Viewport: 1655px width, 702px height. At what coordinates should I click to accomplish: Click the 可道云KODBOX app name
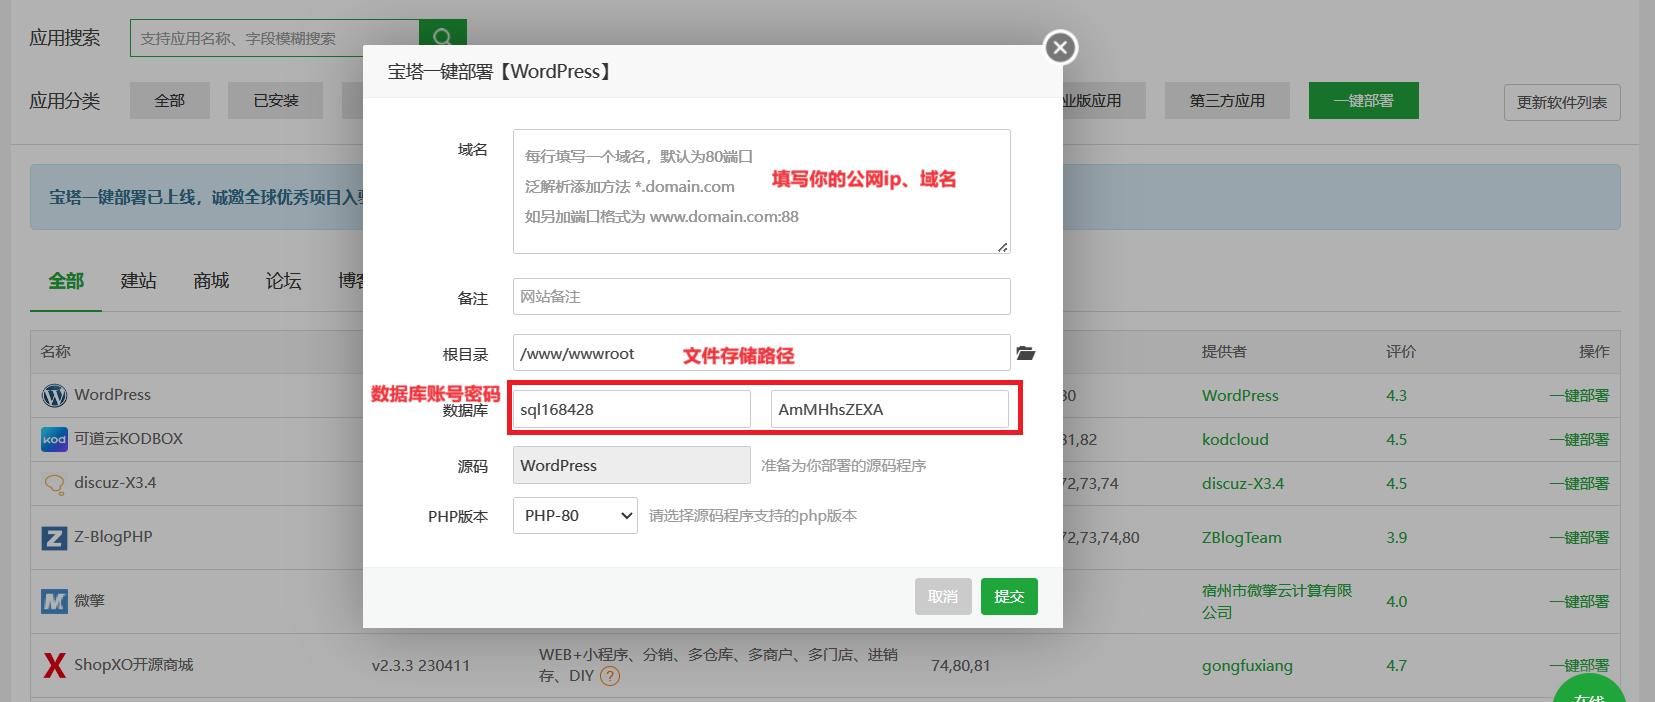(x=128, y=439)
